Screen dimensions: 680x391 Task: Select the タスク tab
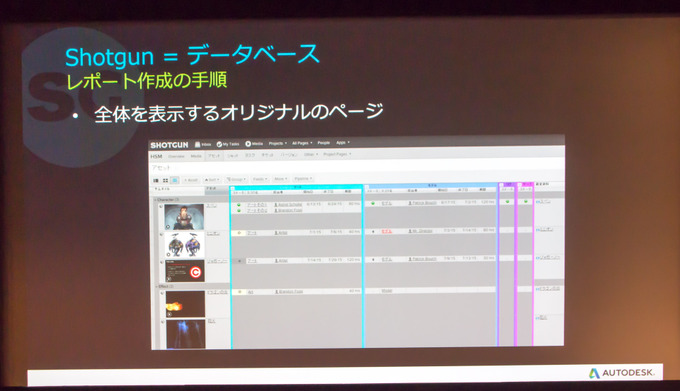pos(250,155)
